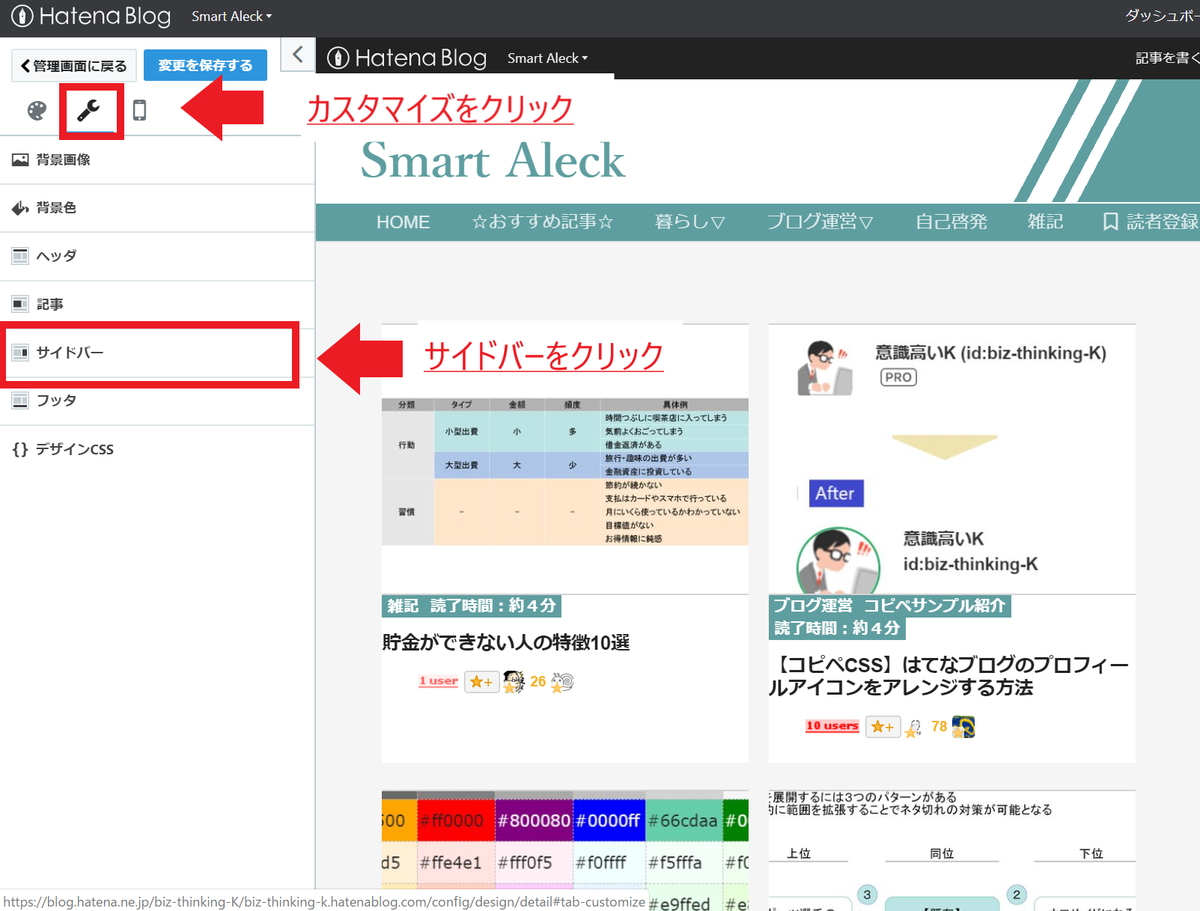Open the profile icon article thumbnail
The image size is (1200, 911).
click(952, 460)
